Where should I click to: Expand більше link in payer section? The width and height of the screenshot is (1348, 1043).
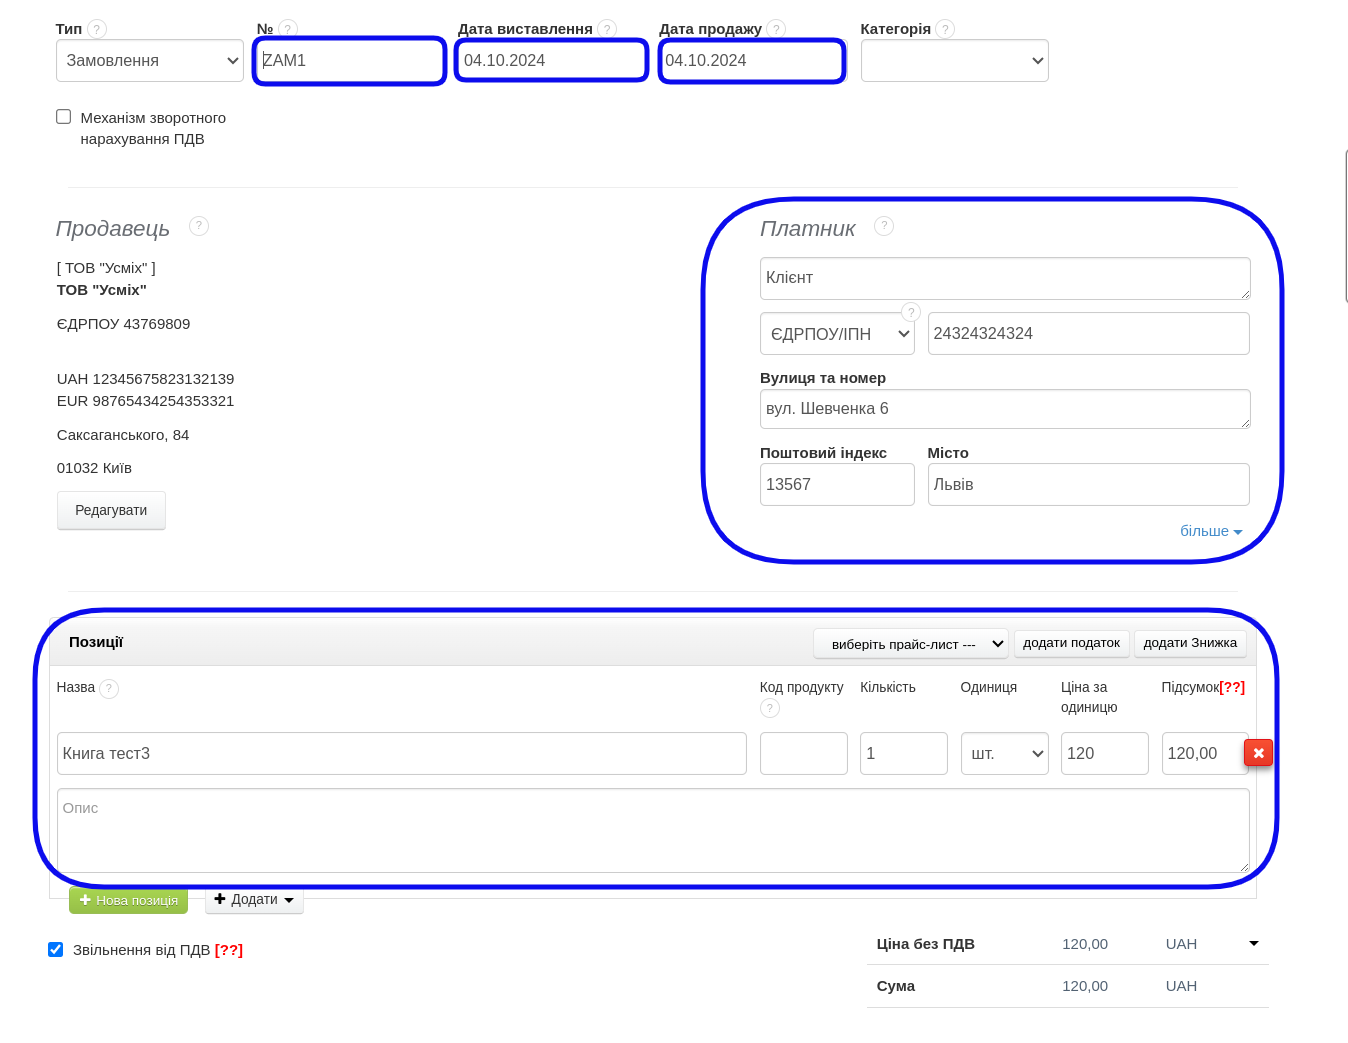[x=1210, y=531]
